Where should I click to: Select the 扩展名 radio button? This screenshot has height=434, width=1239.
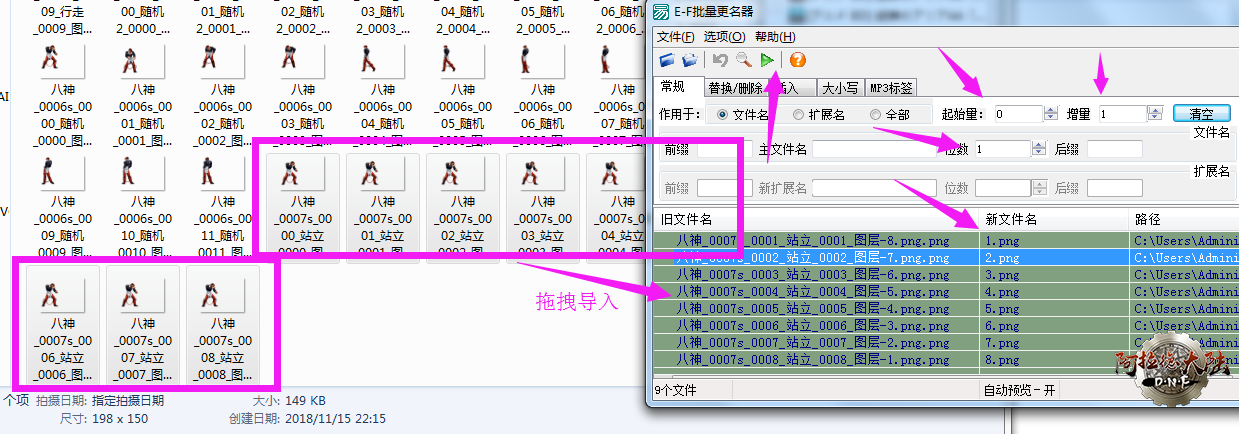click(798, 115)
